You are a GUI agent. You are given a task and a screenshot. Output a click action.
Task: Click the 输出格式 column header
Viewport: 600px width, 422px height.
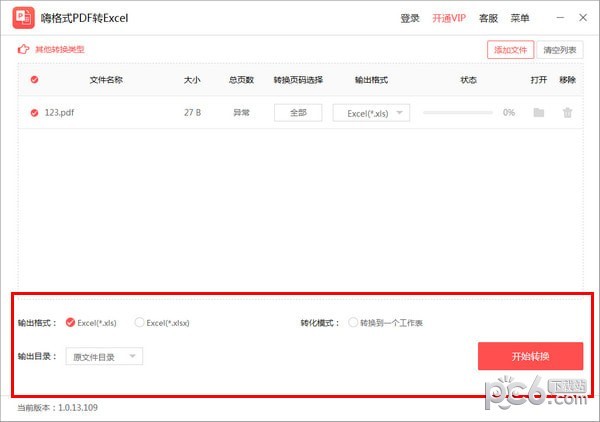371,80
